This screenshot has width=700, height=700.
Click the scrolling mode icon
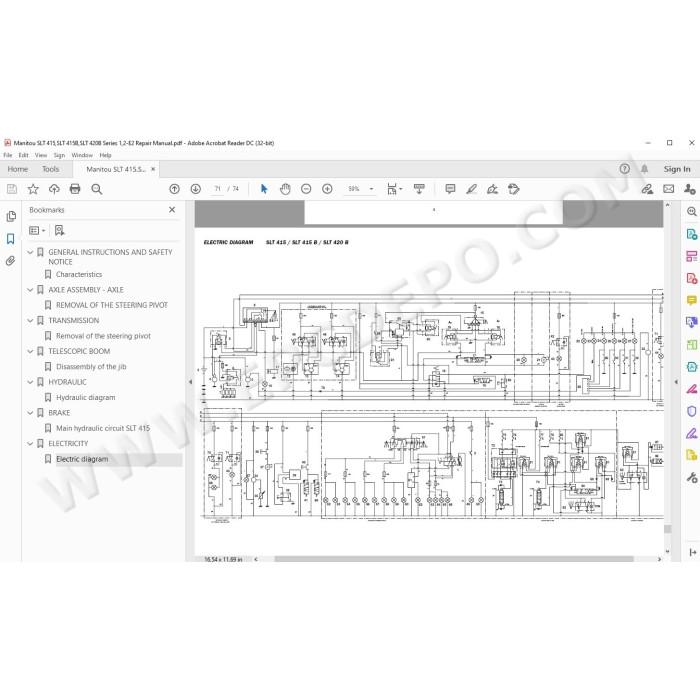pos(419,189)
